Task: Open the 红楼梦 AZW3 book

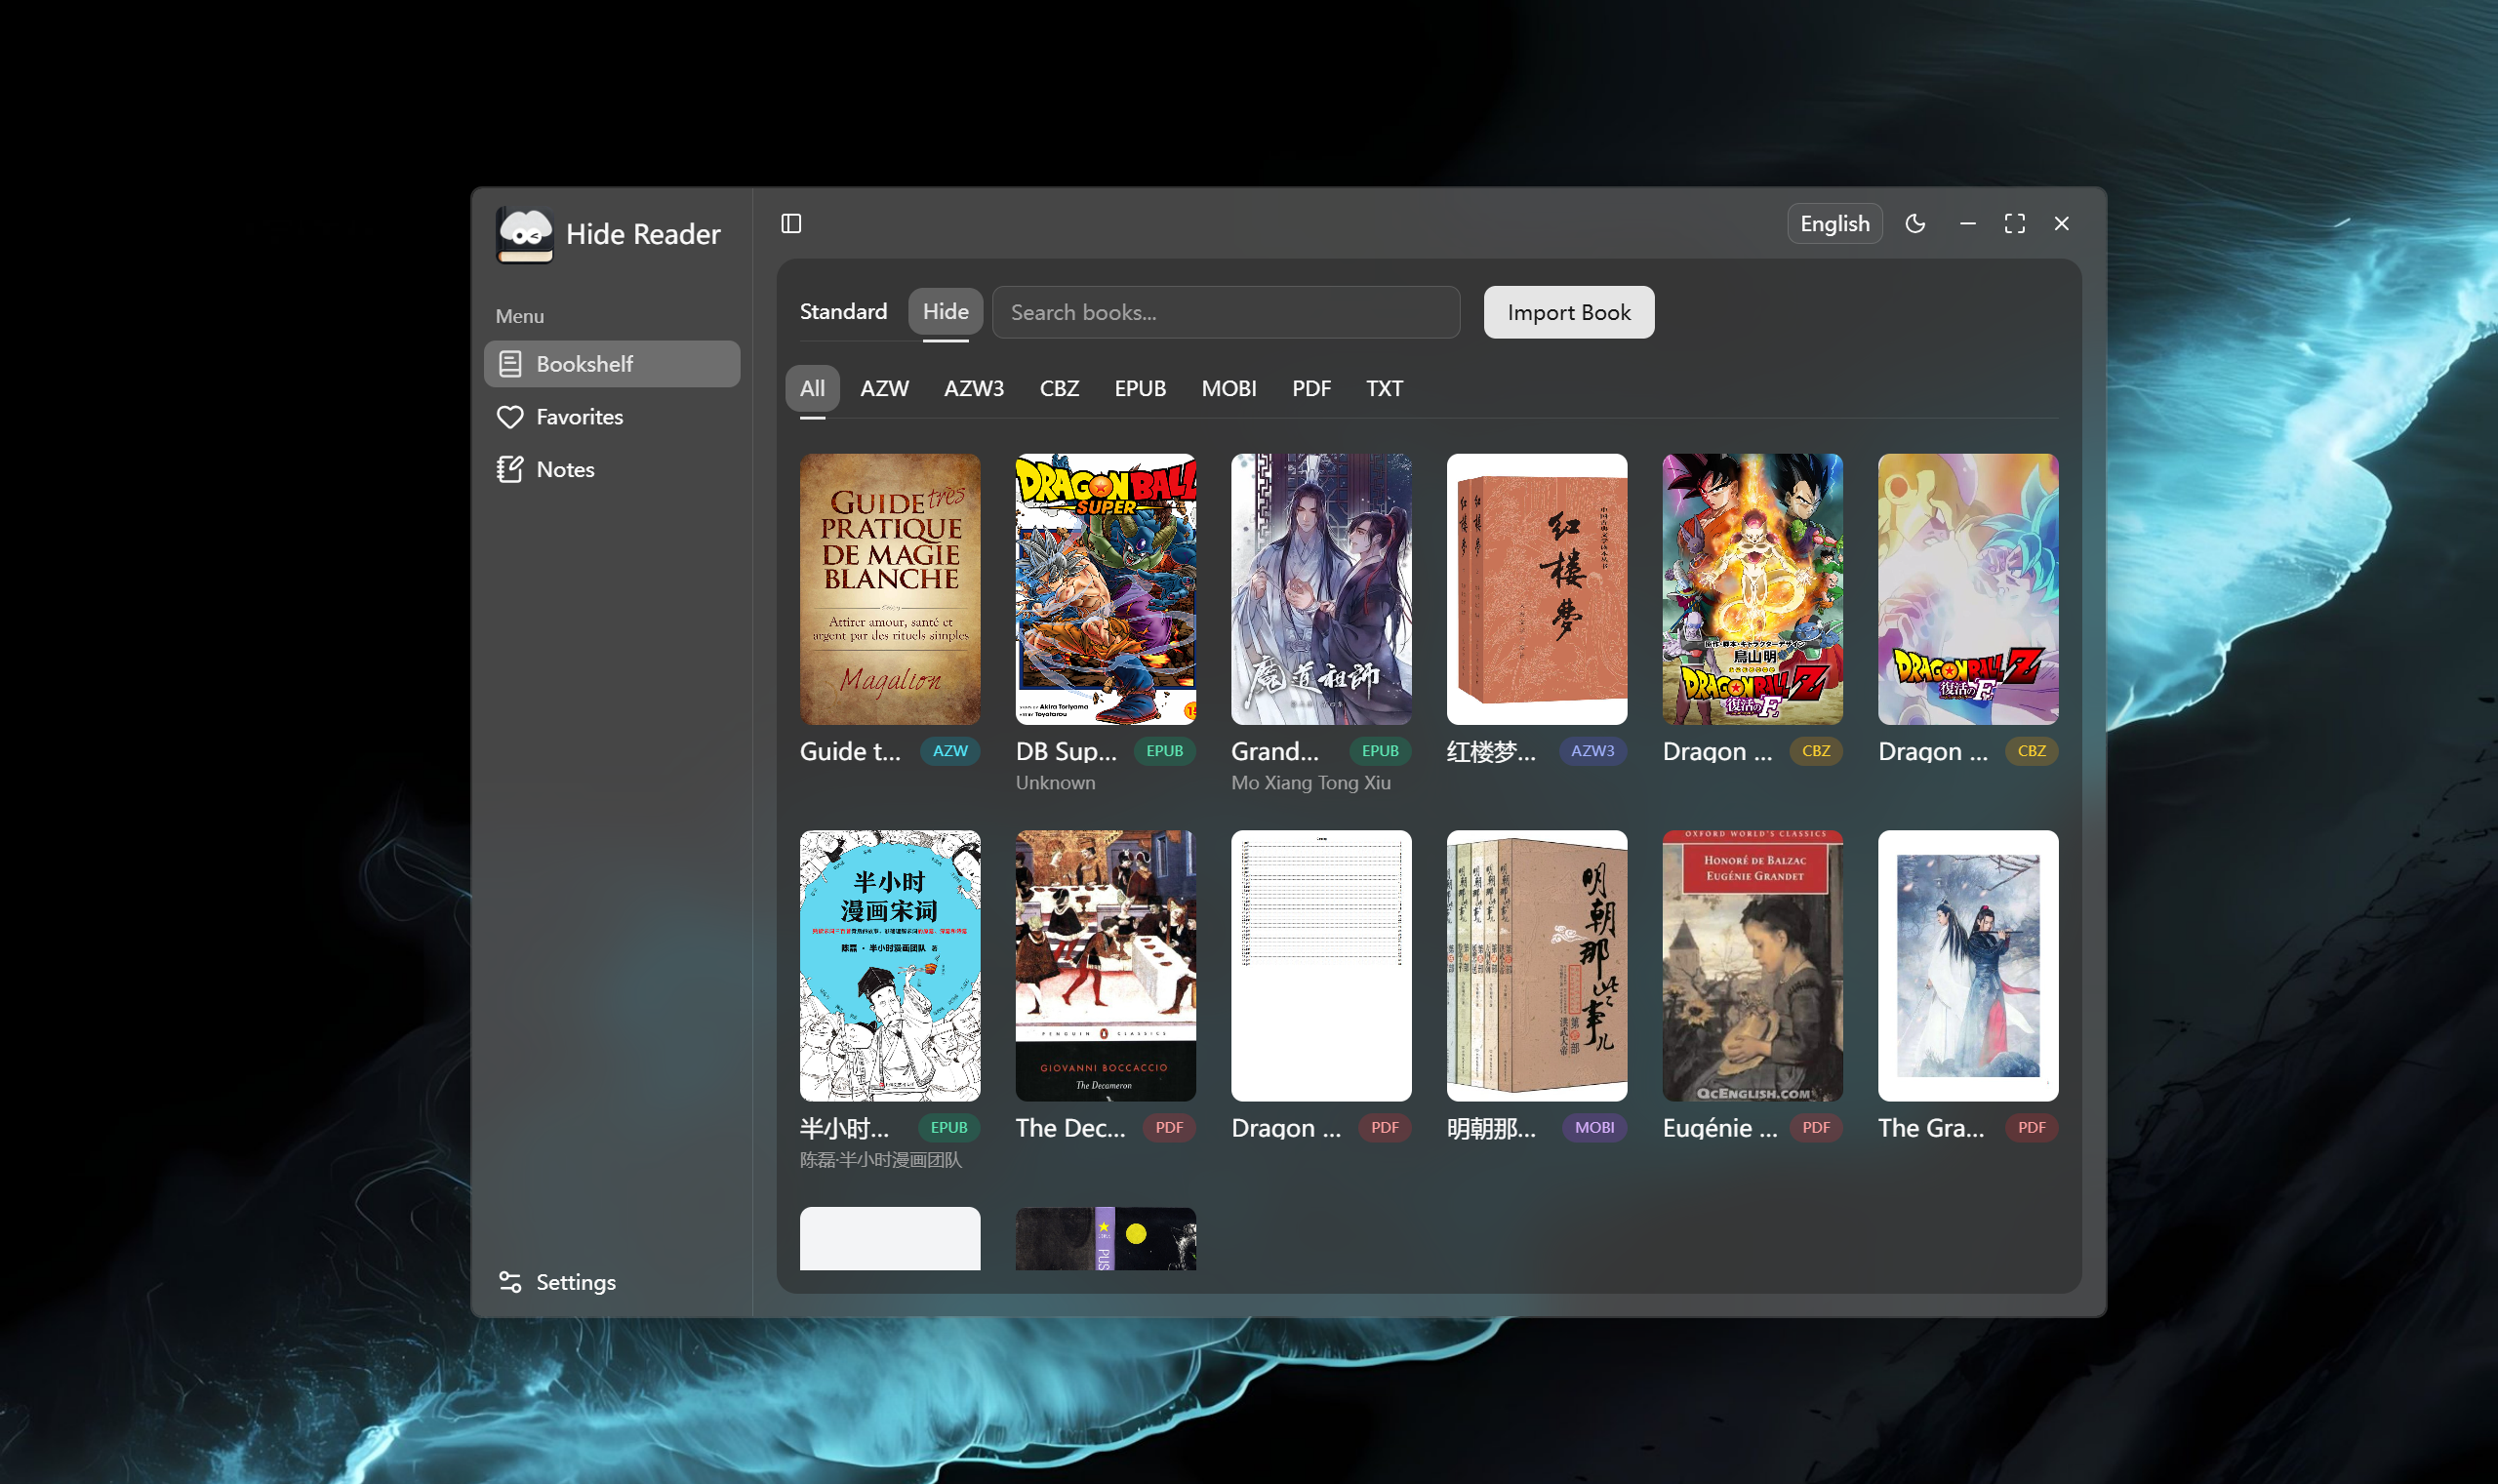Action: coord(1536,590)
